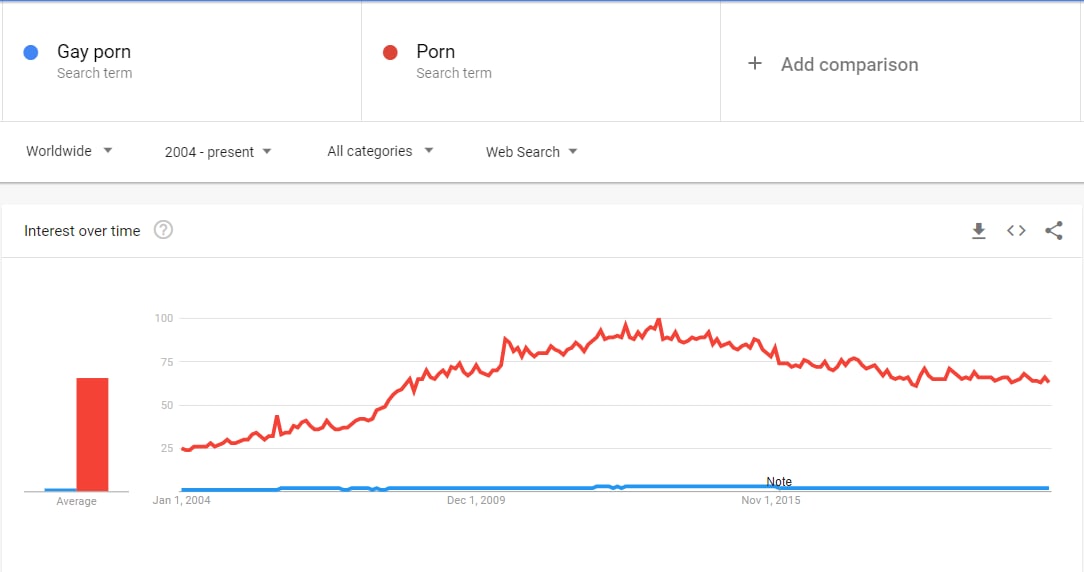1084x572 pixels.
Task: Open the embed code icon
Action: (x=1016, y=230)
